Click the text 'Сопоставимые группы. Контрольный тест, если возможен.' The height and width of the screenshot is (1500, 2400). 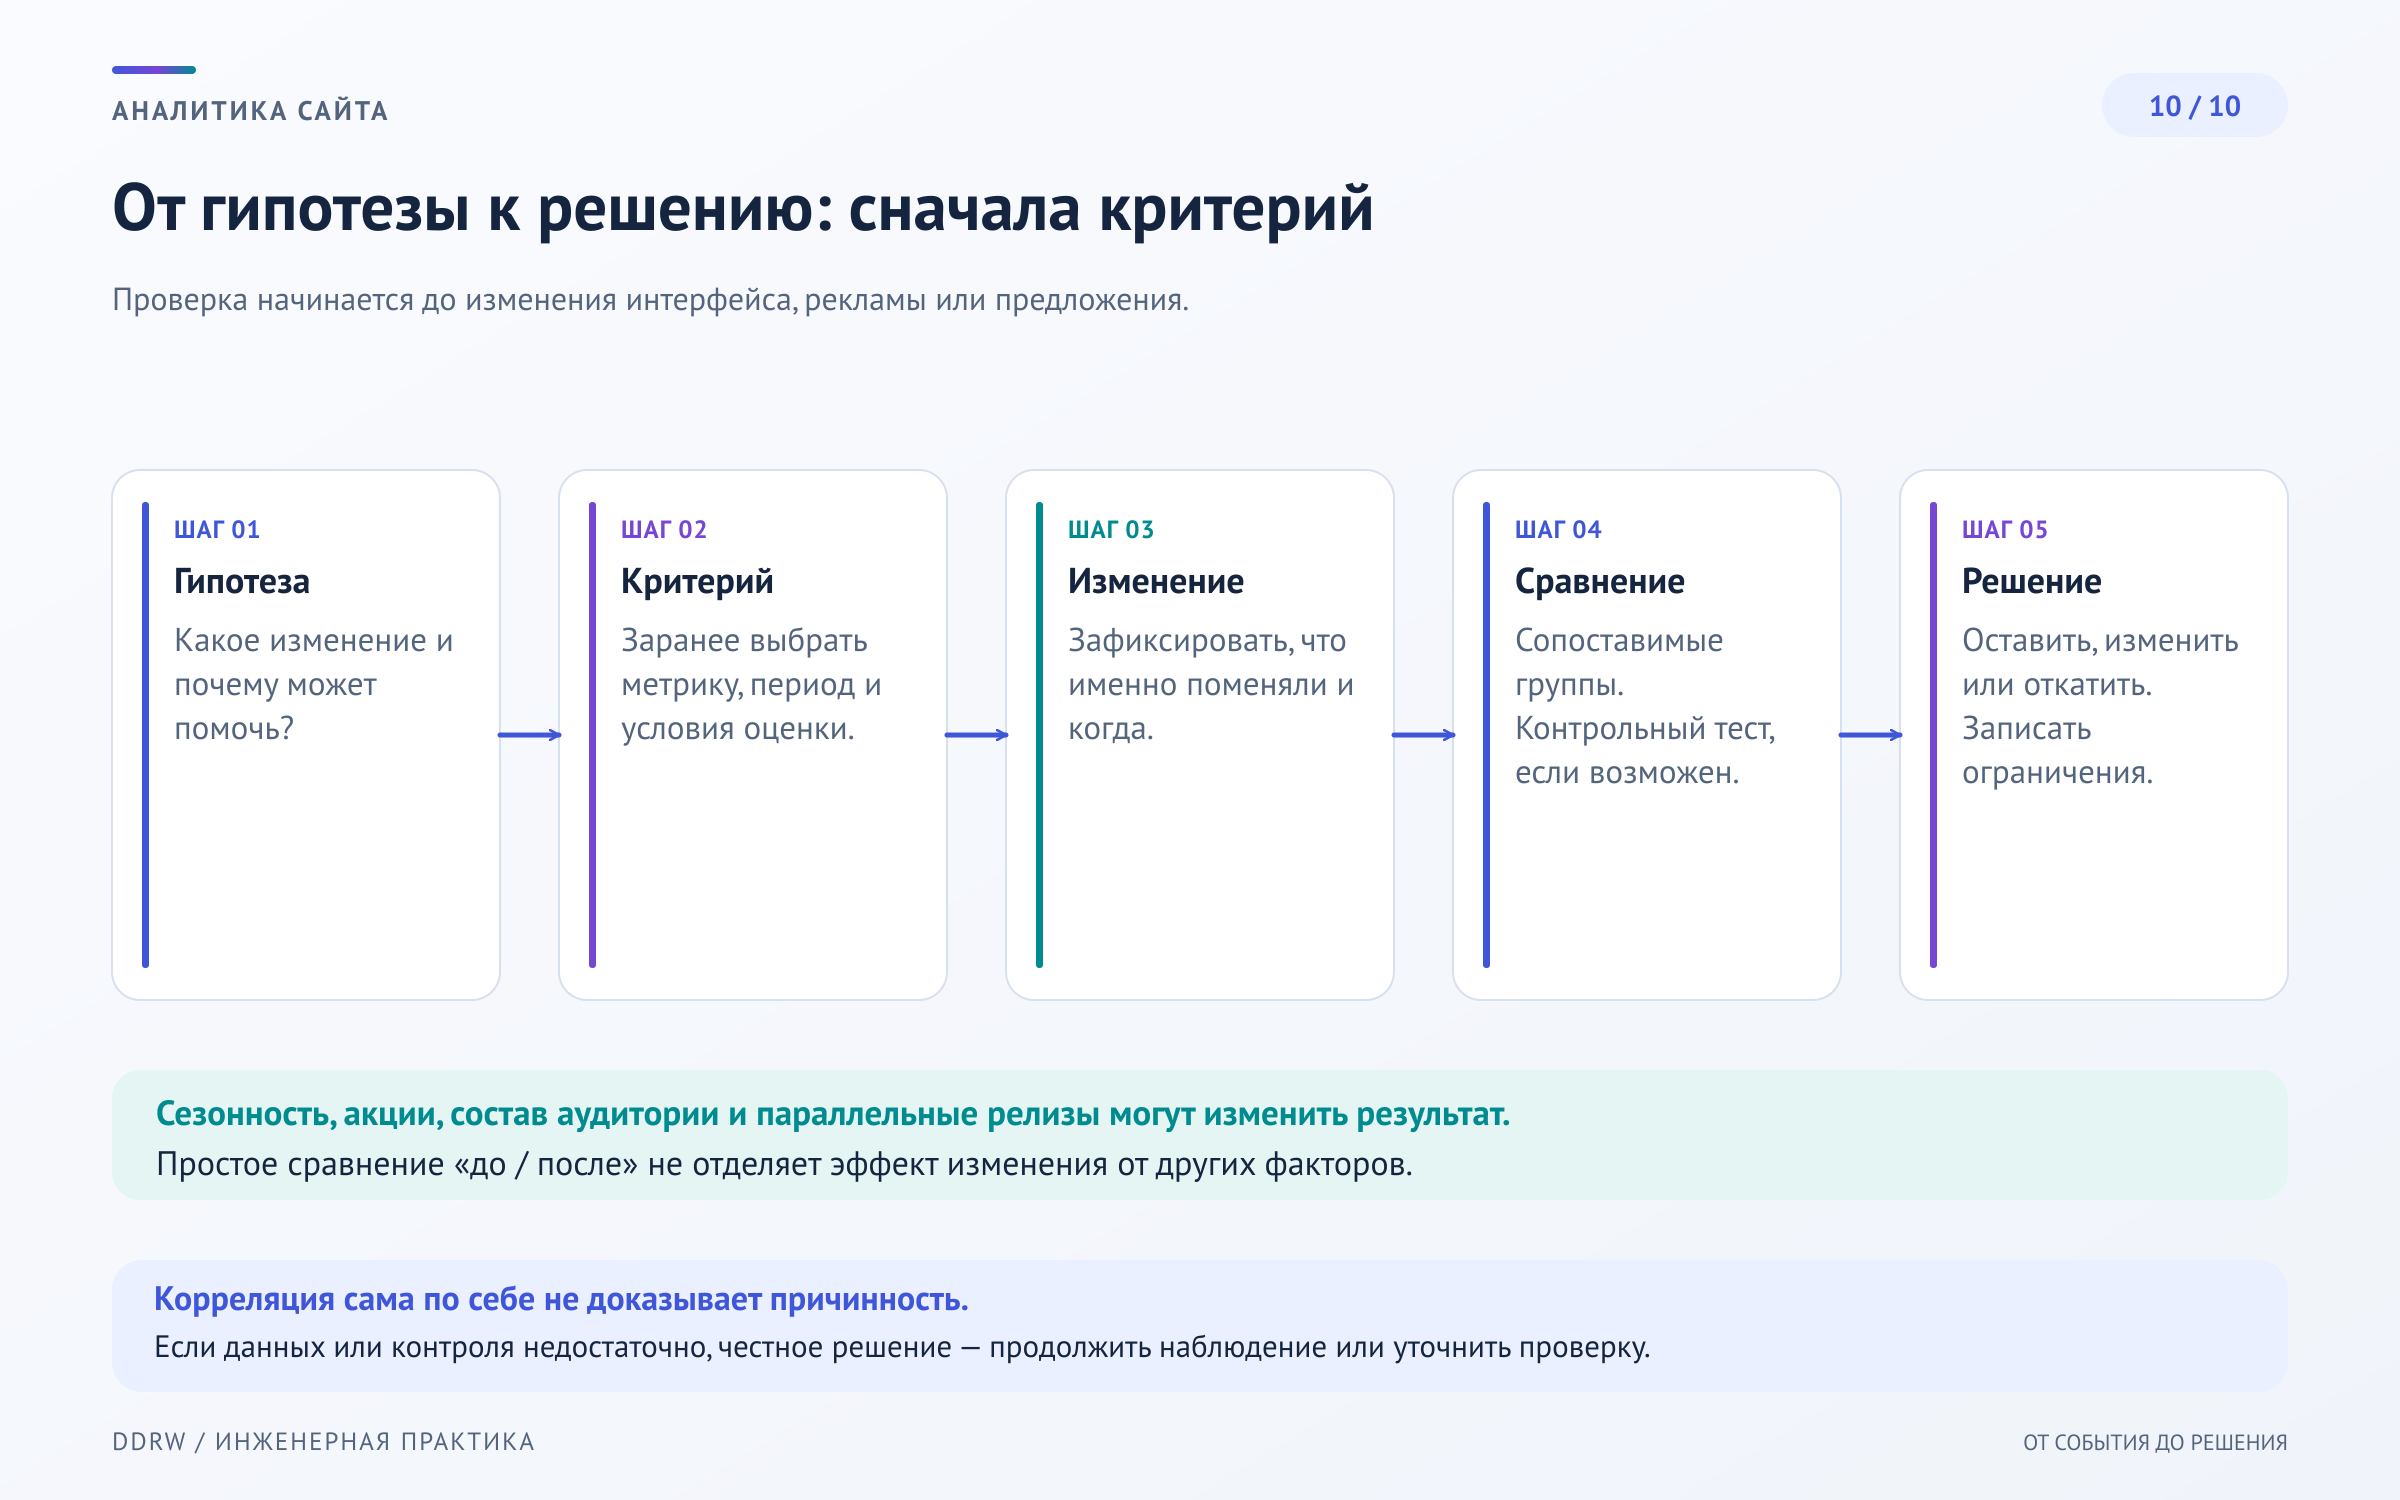[x=1645, y=707]
